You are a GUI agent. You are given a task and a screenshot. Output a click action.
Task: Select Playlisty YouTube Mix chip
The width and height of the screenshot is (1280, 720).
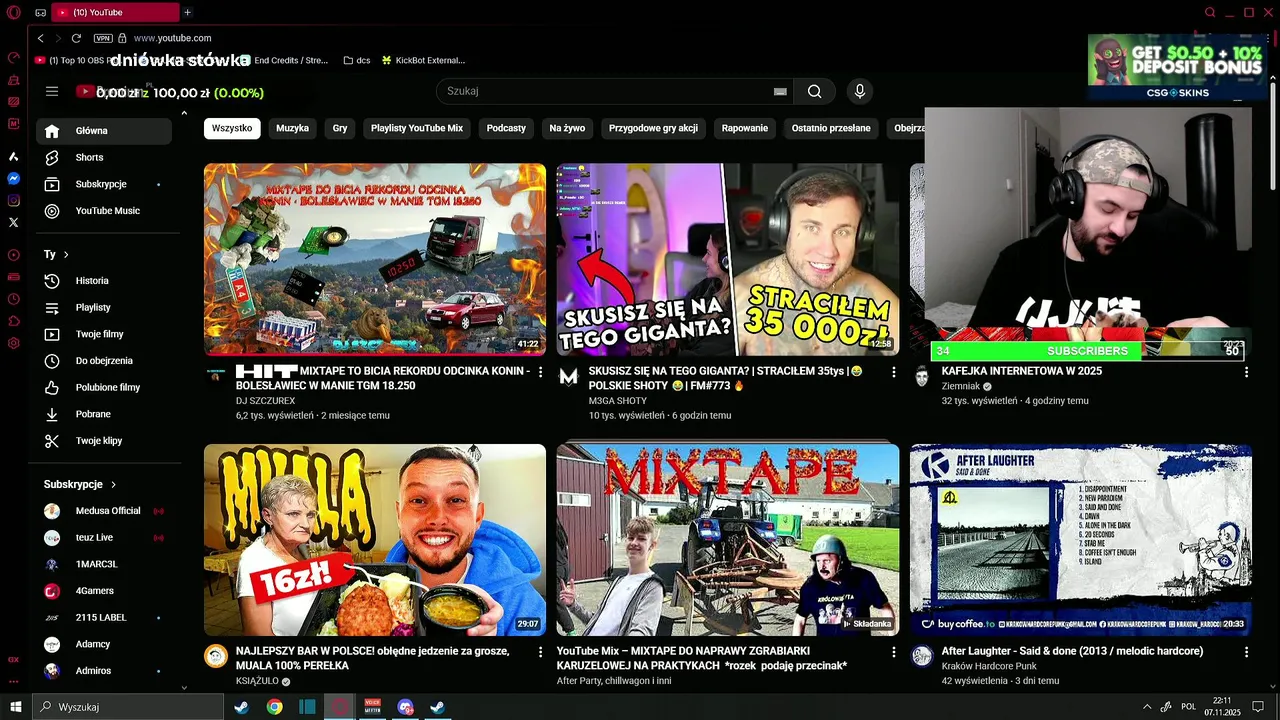[x=417, y=128]
